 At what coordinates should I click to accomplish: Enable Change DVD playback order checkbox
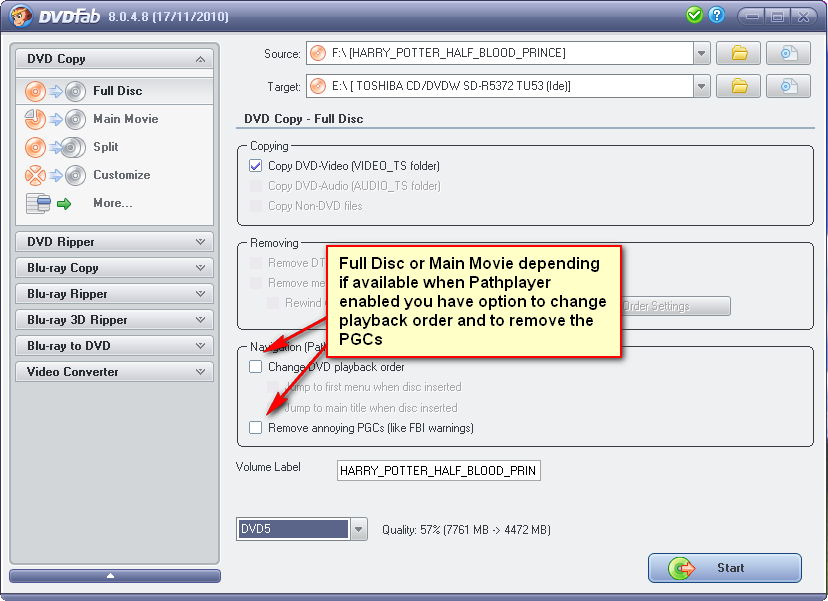tap(256, 367)
